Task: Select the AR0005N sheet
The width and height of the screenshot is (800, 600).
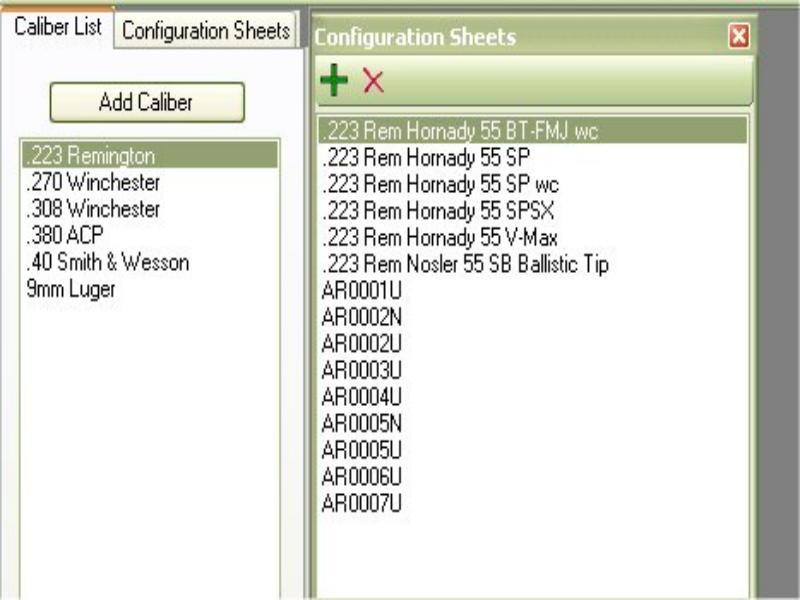Action: 533,423
